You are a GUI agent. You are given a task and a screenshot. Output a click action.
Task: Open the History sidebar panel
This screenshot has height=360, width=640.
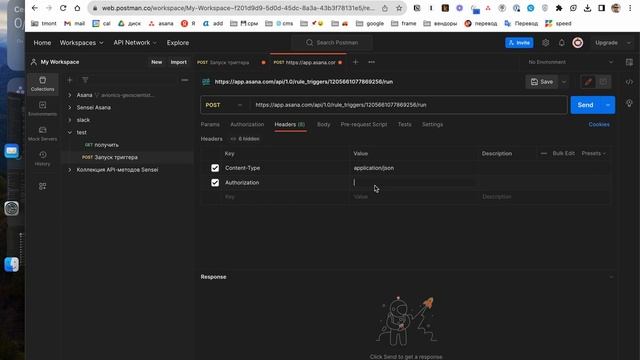click(x=42, y=158)
